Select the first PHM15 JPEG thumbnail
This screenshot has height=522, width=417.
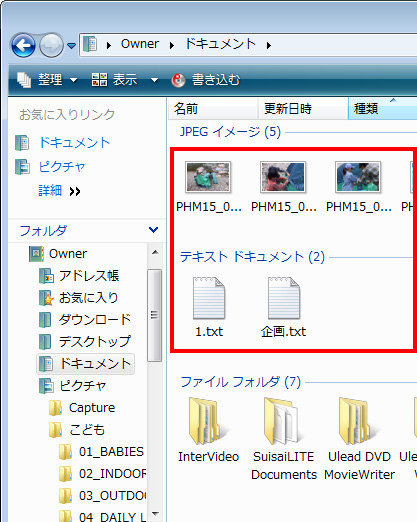click(x=208, y=177)
